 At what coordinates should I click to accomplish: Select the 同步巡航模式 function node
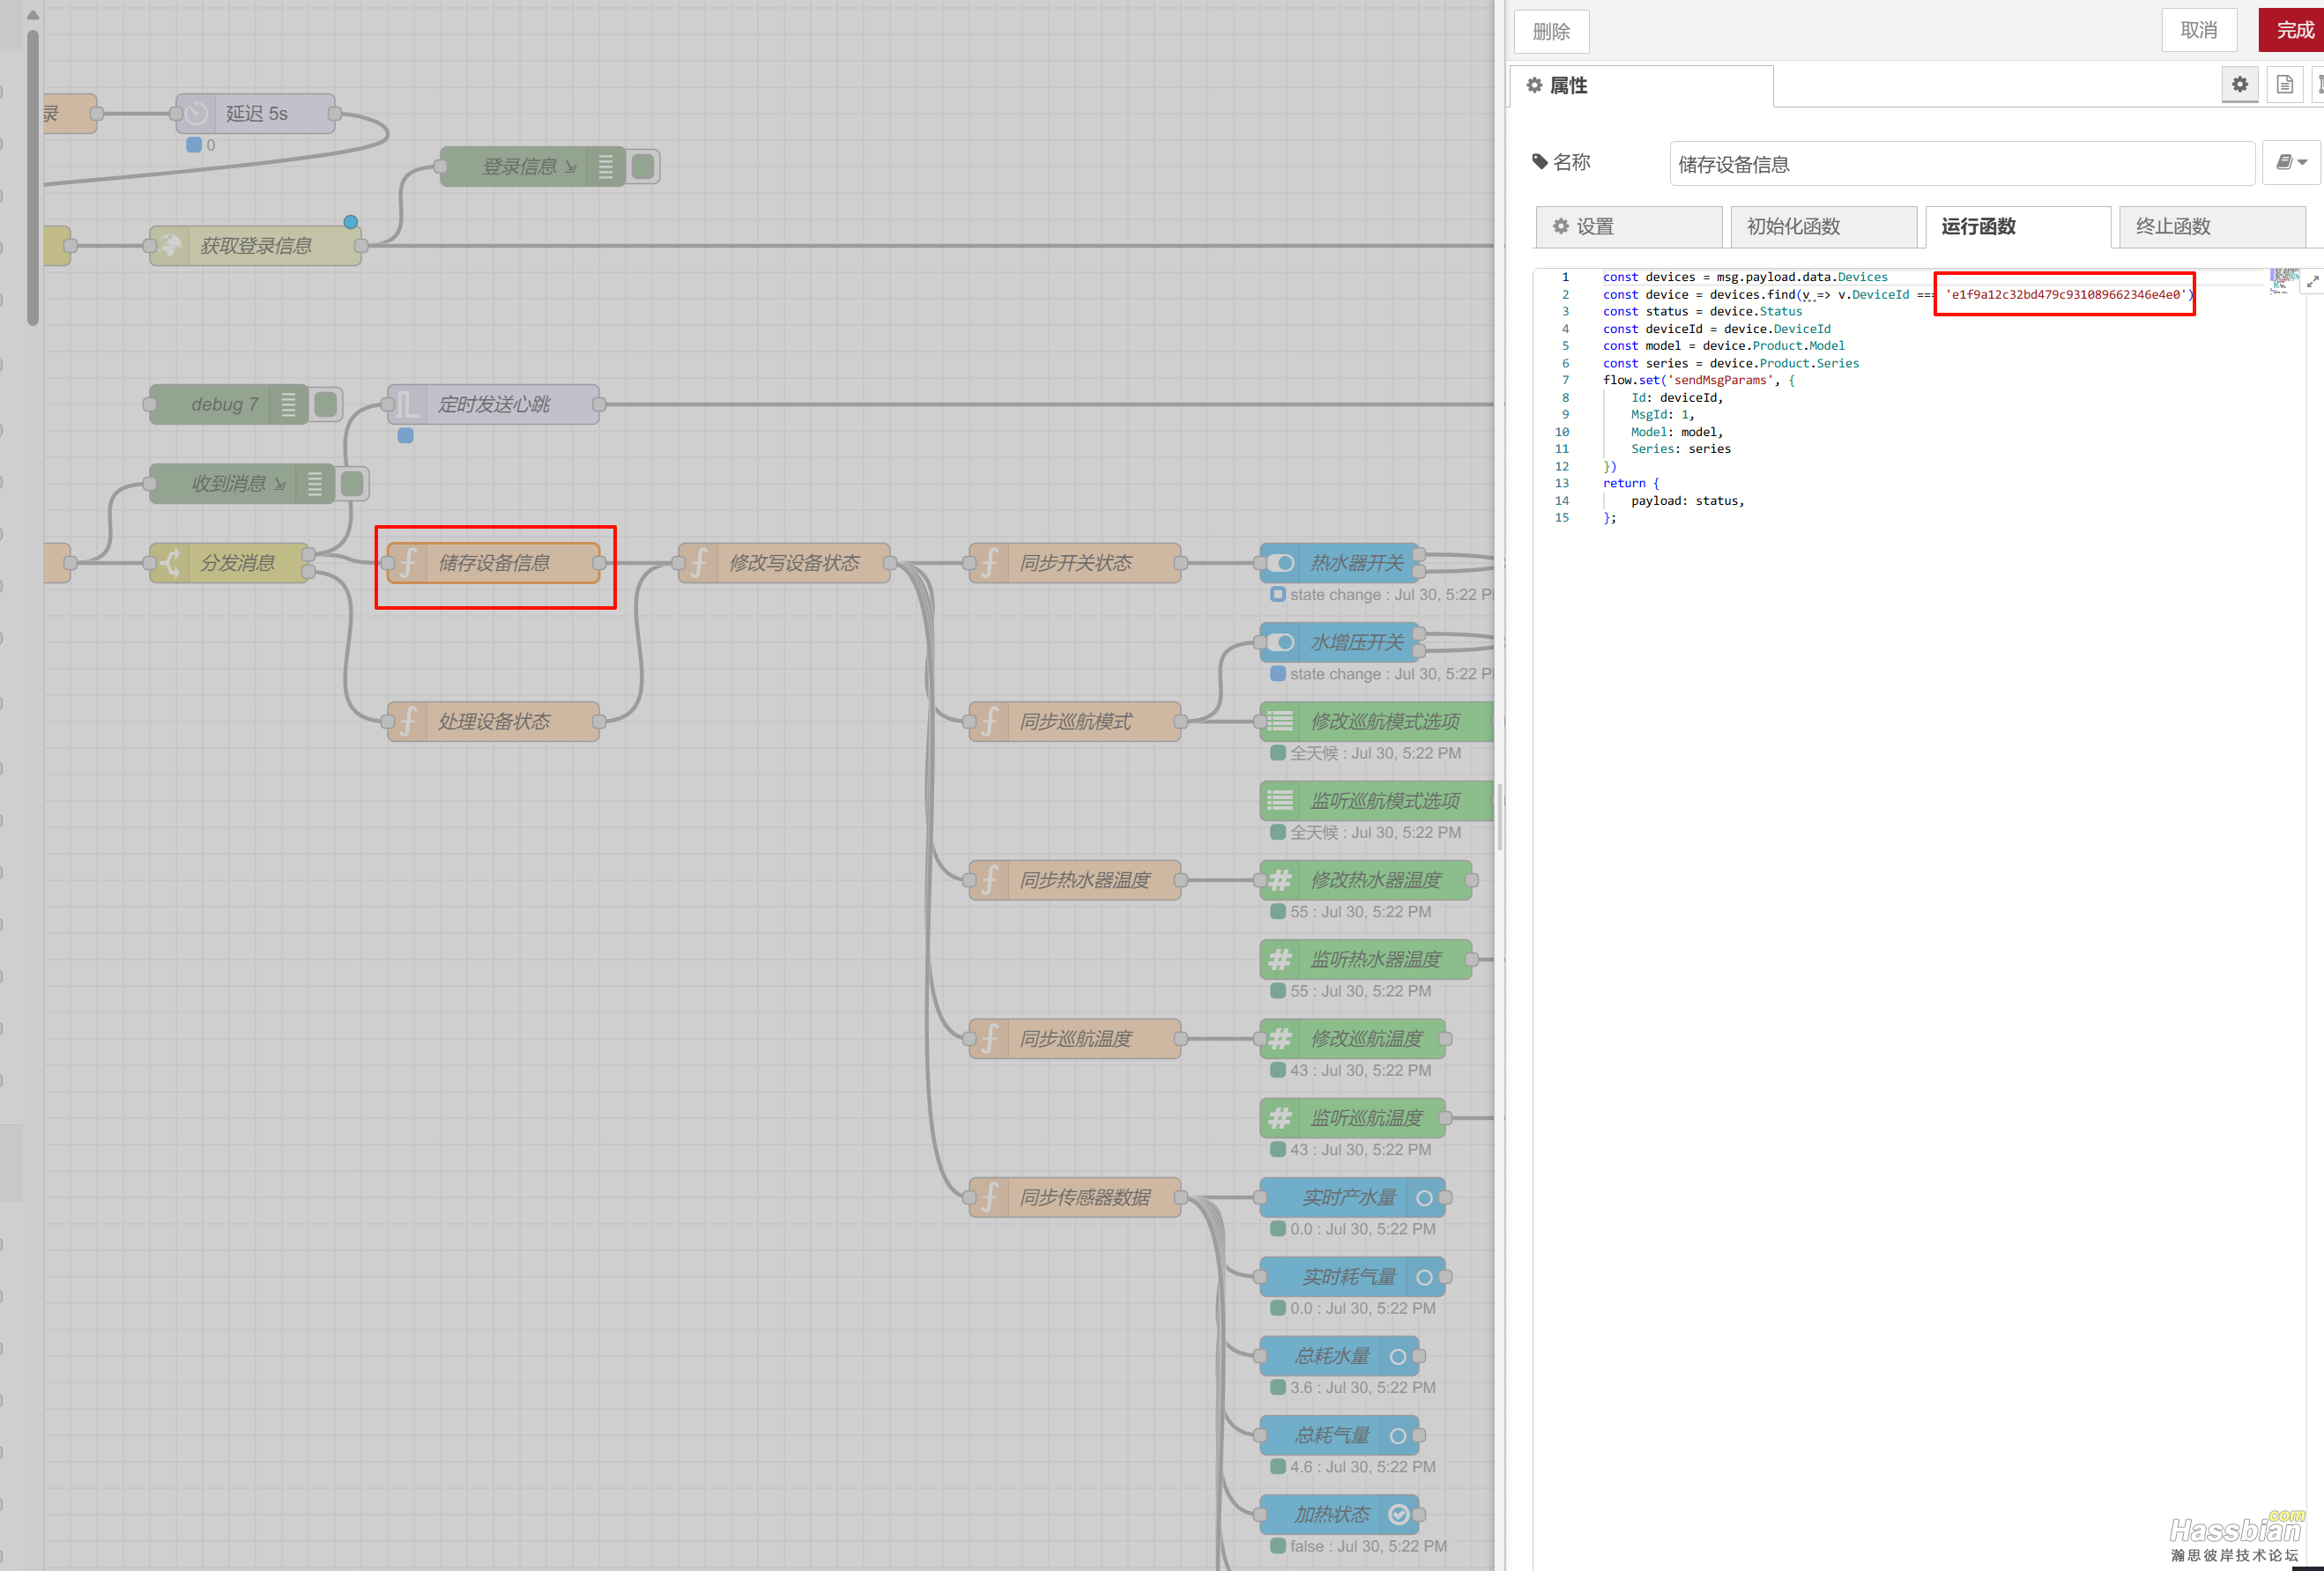[x=1075, y=721]
